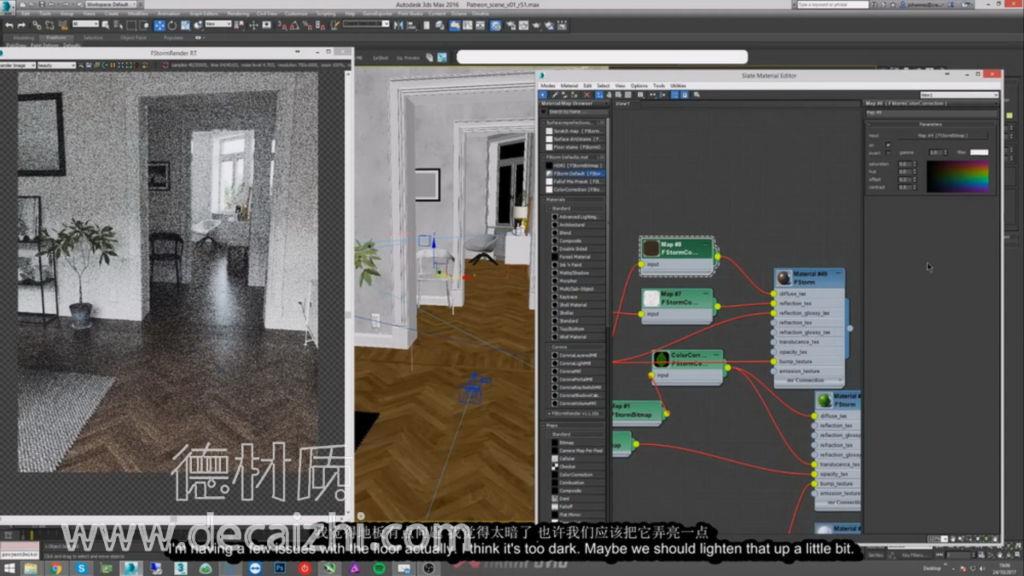Show the Rendered Frame Window
The image size is (1024, 576).
point(524,25)
